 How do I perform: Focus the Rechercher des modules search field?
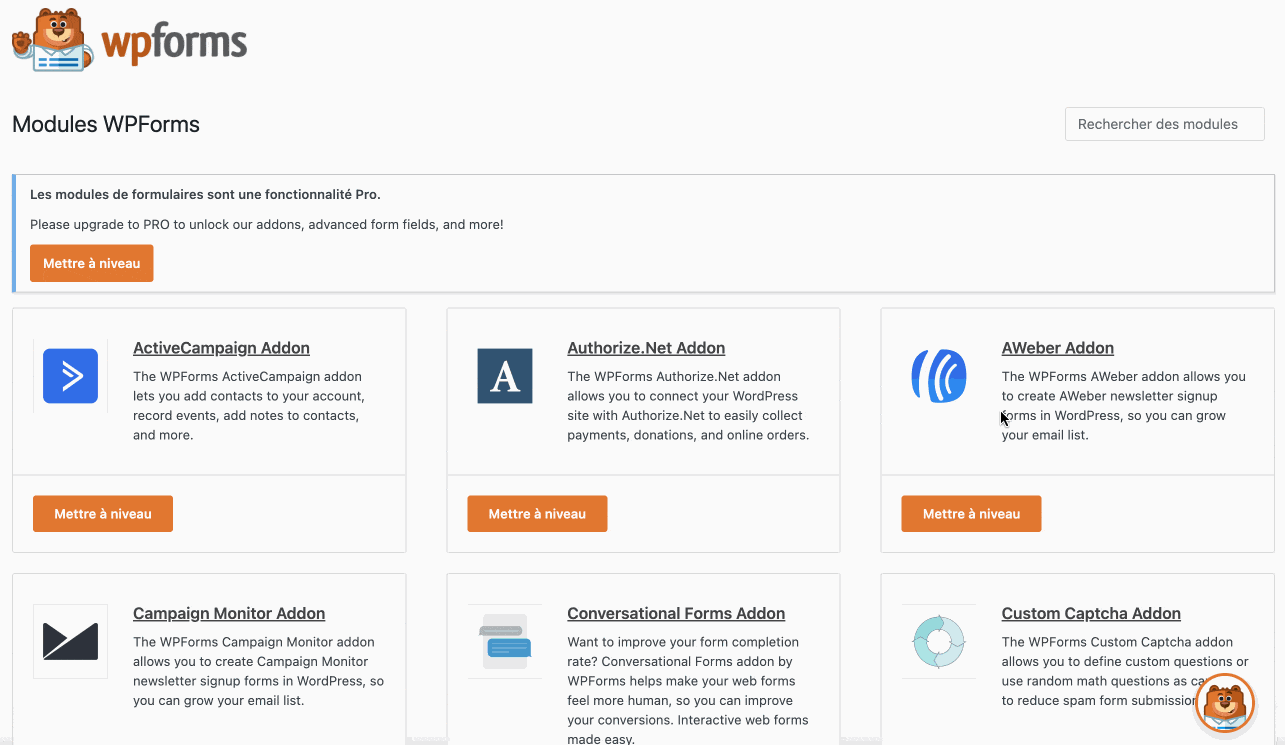tap(1165, 124)
